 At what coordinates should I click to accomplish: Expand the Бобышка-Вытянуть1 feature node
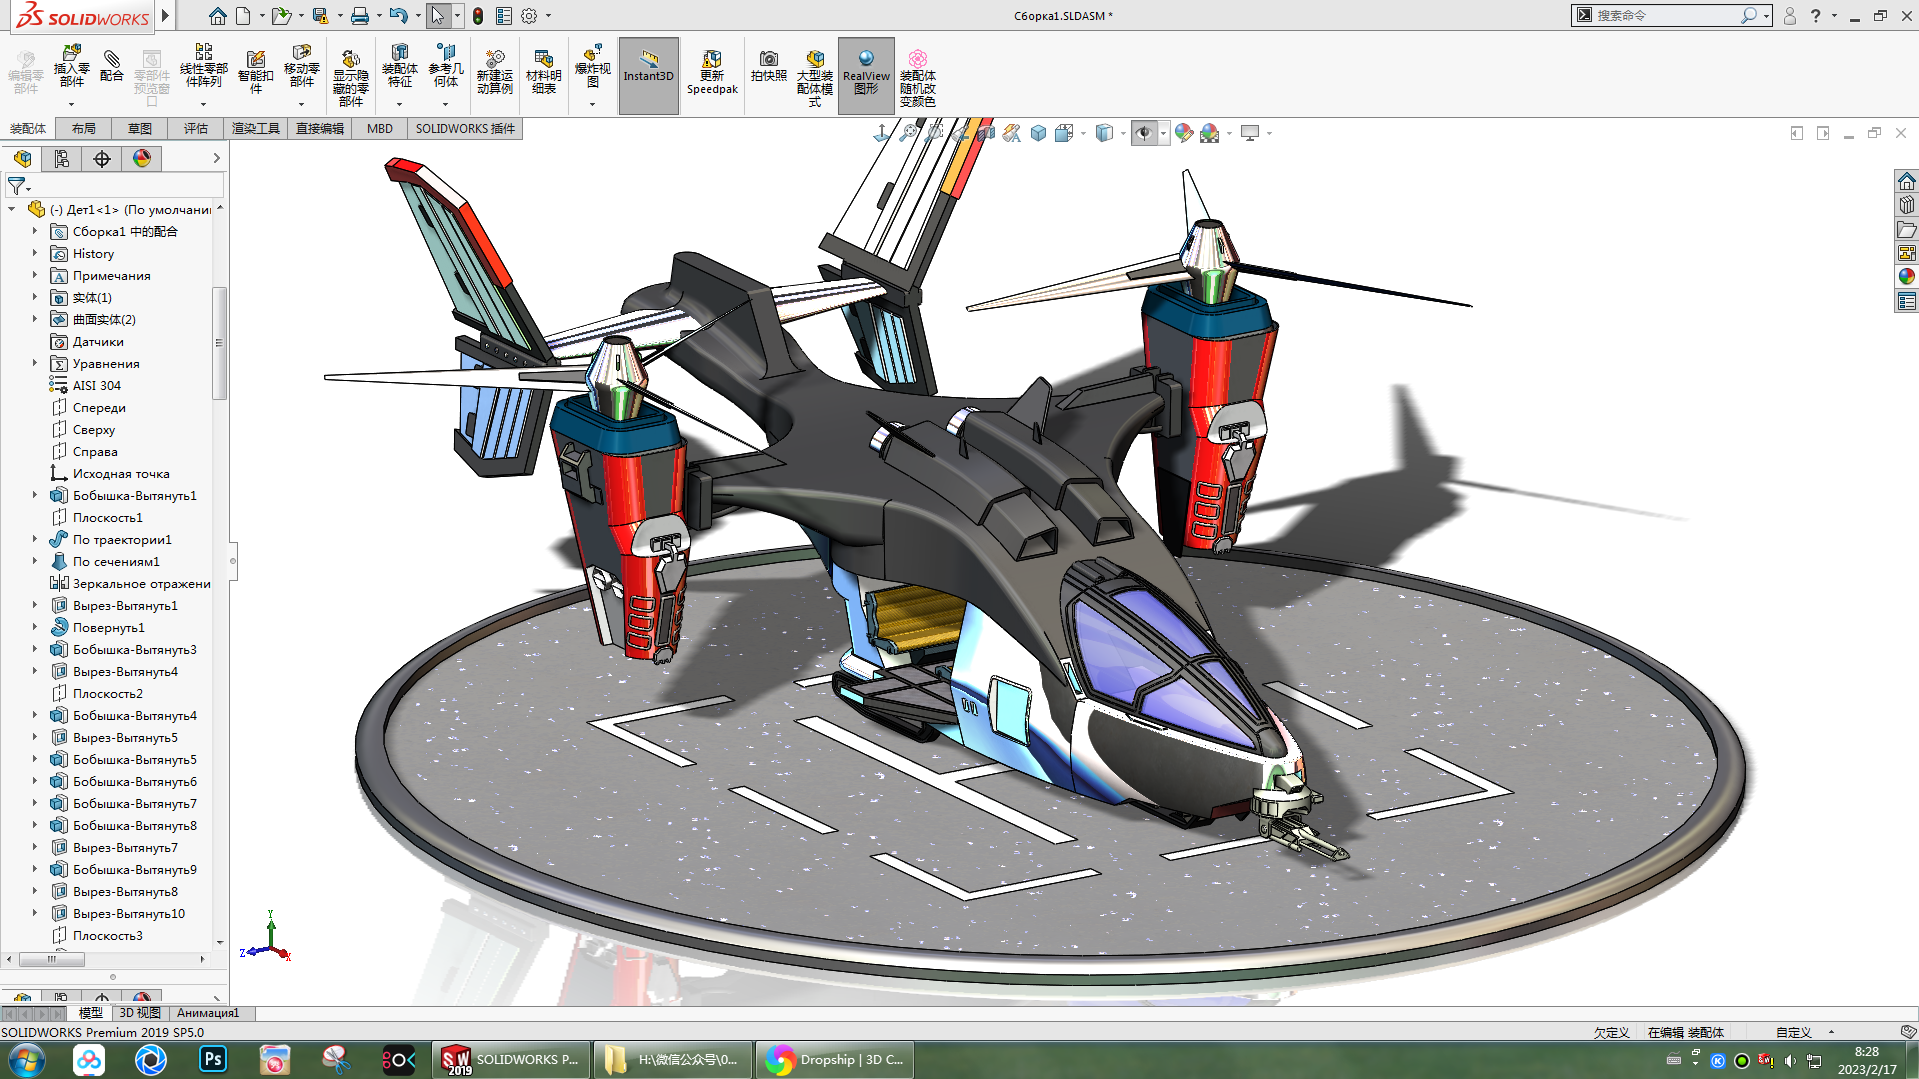pos(35,496)
